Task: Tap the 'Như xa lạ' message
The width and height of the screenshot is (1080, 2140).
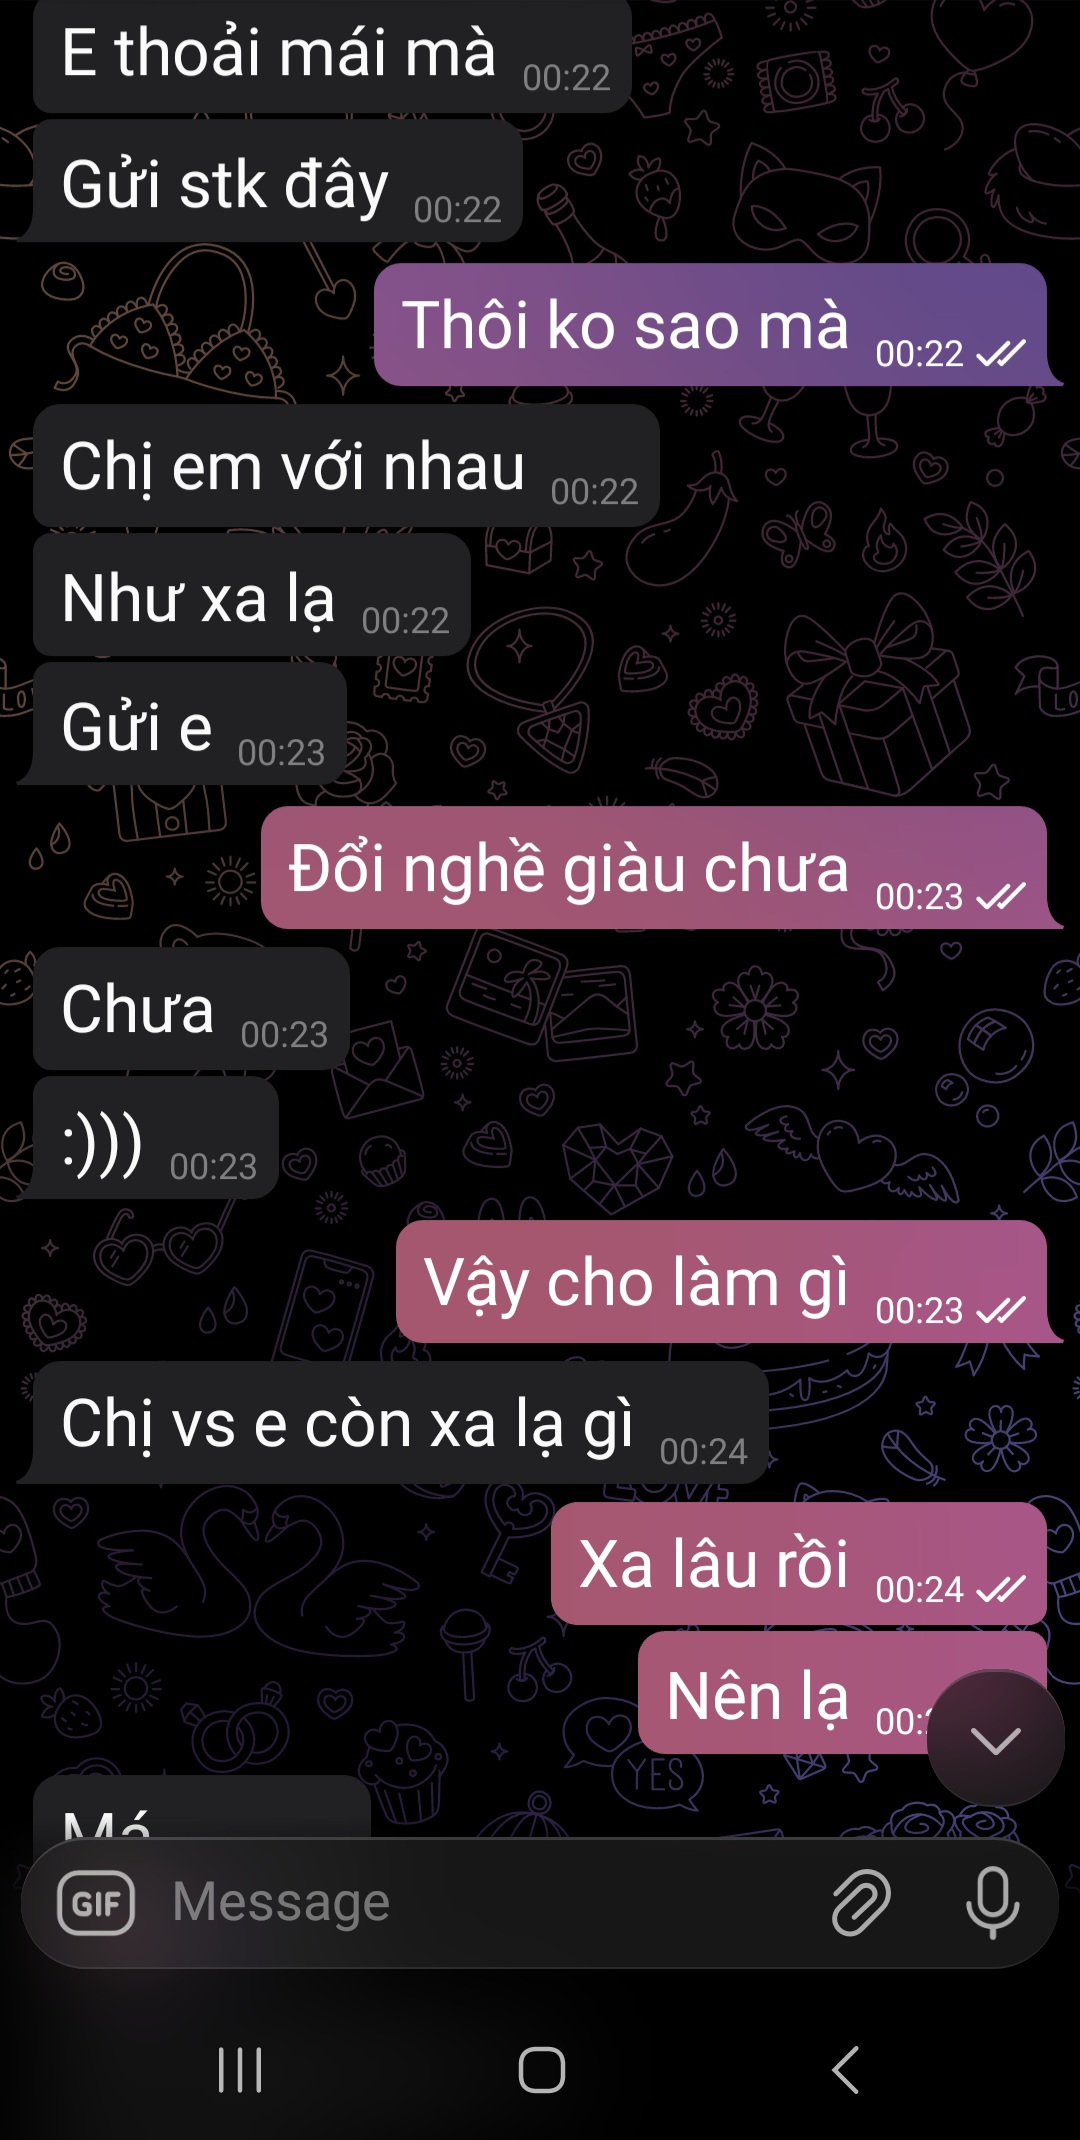Action: (x=251, y=595)
